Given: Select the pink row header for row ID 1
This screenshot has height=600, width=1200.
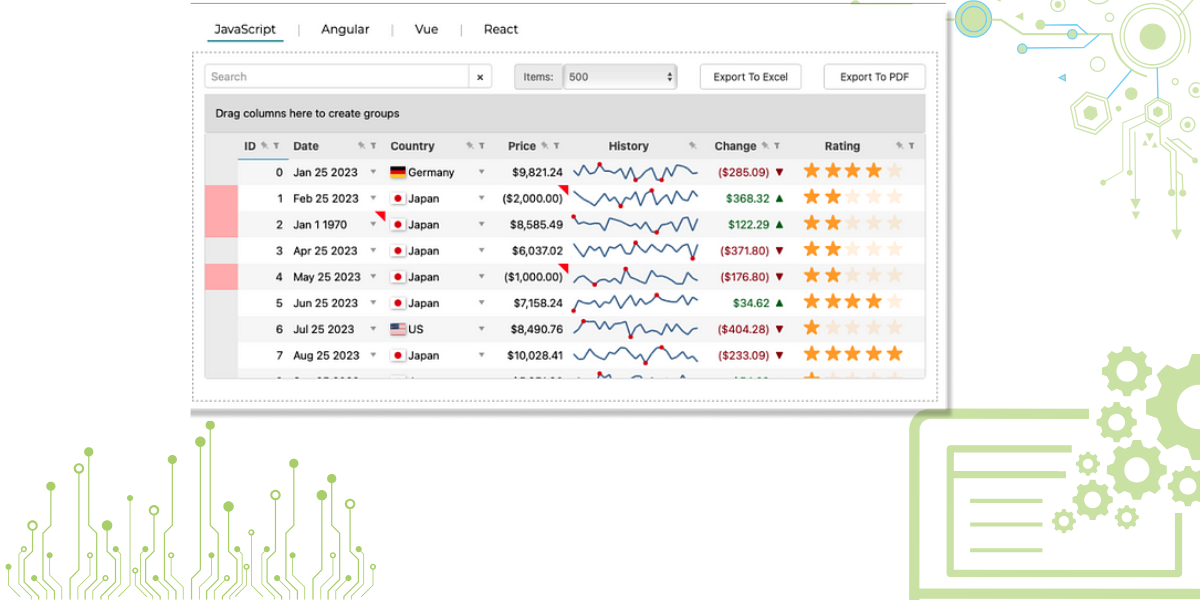Looking at the screenshot, I should (221, 198).
